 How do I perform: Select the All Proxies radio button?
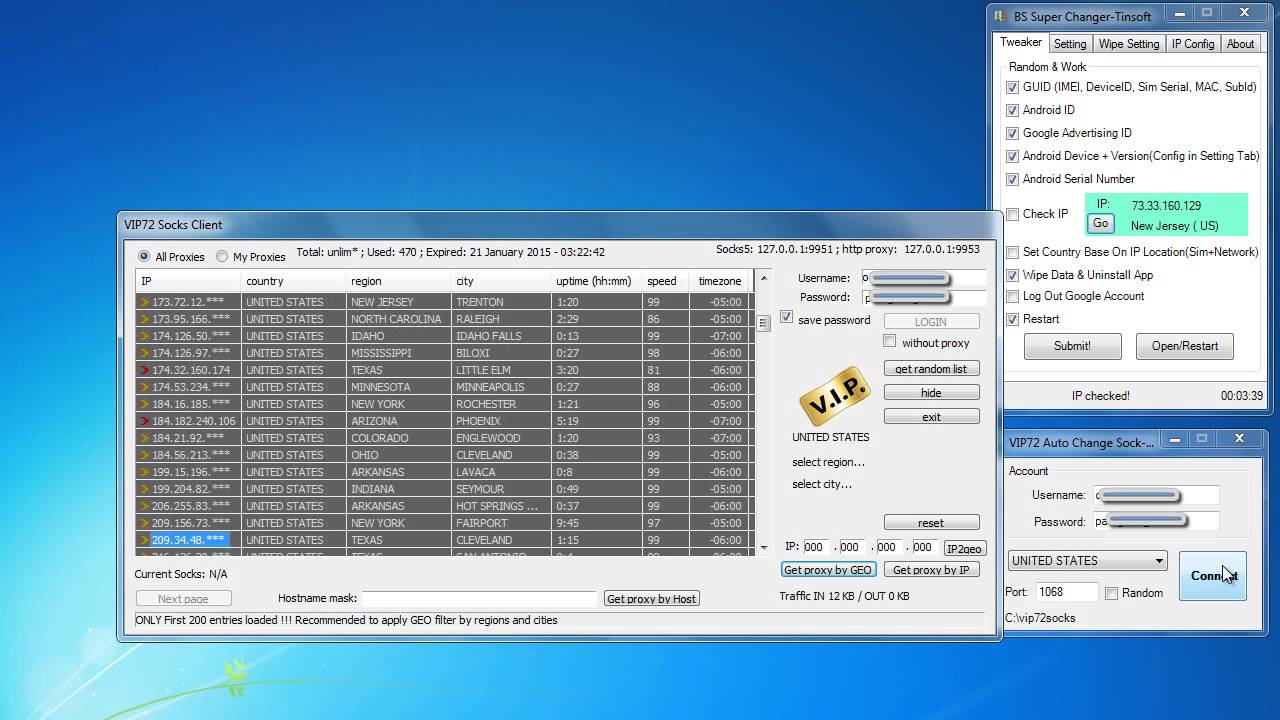[x=144, y=257]
